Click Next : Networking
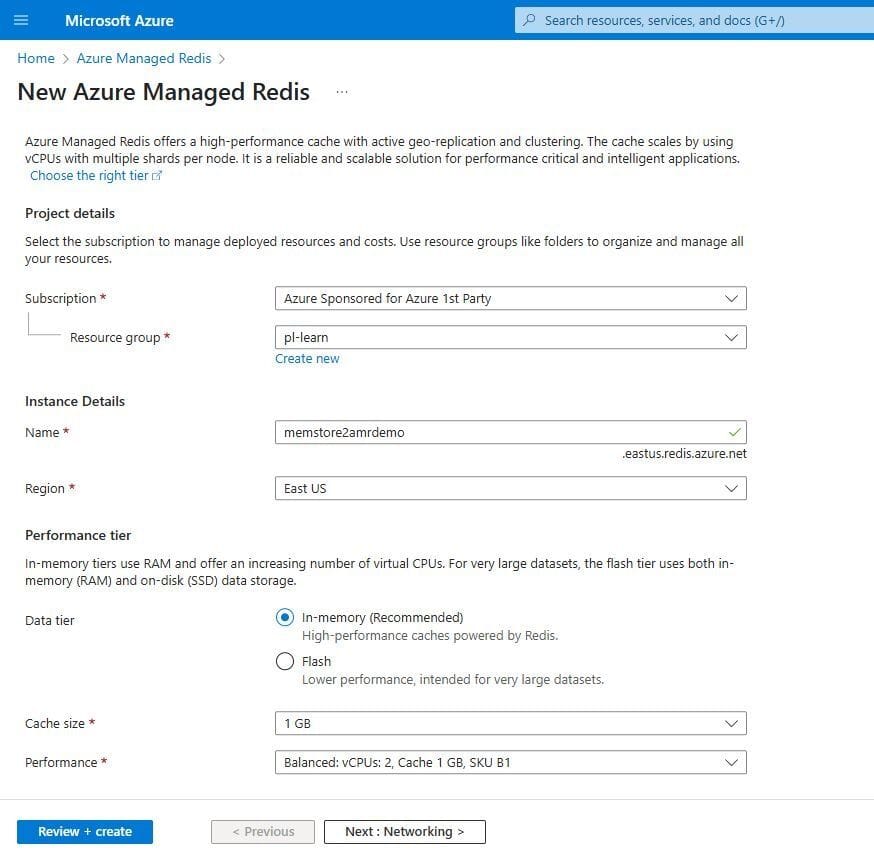This screenshot has height=864, width=874. click(x=404, y=831)
